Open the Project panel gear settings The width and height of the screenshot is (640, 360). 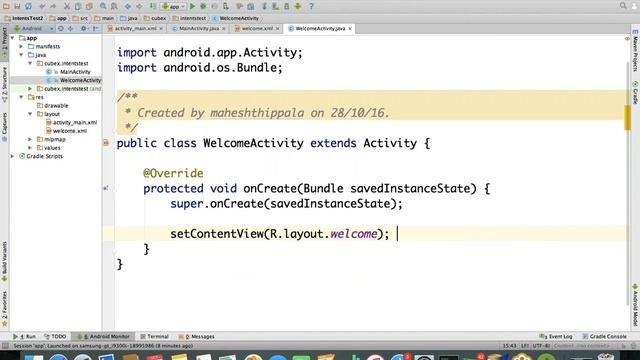[84, 29]
